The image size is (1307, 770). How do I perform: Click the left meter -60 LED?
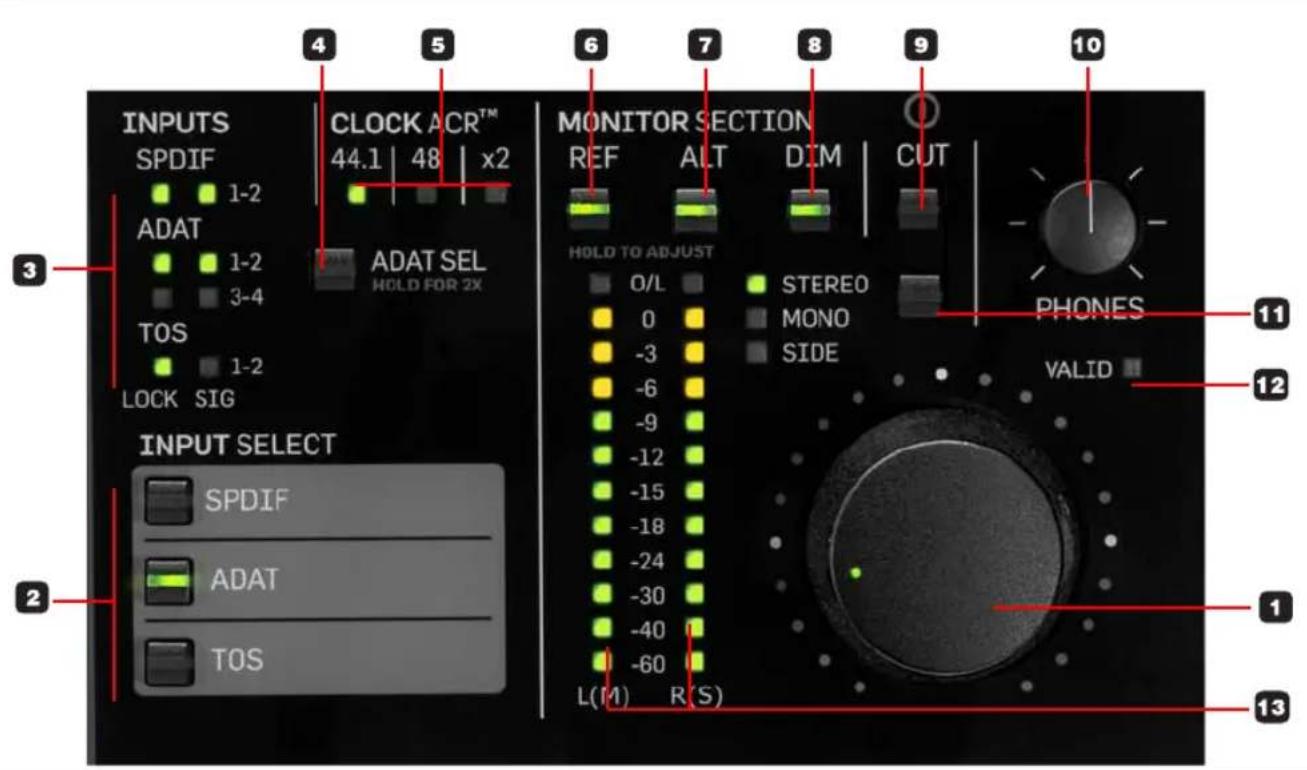(x=601, y=662)
